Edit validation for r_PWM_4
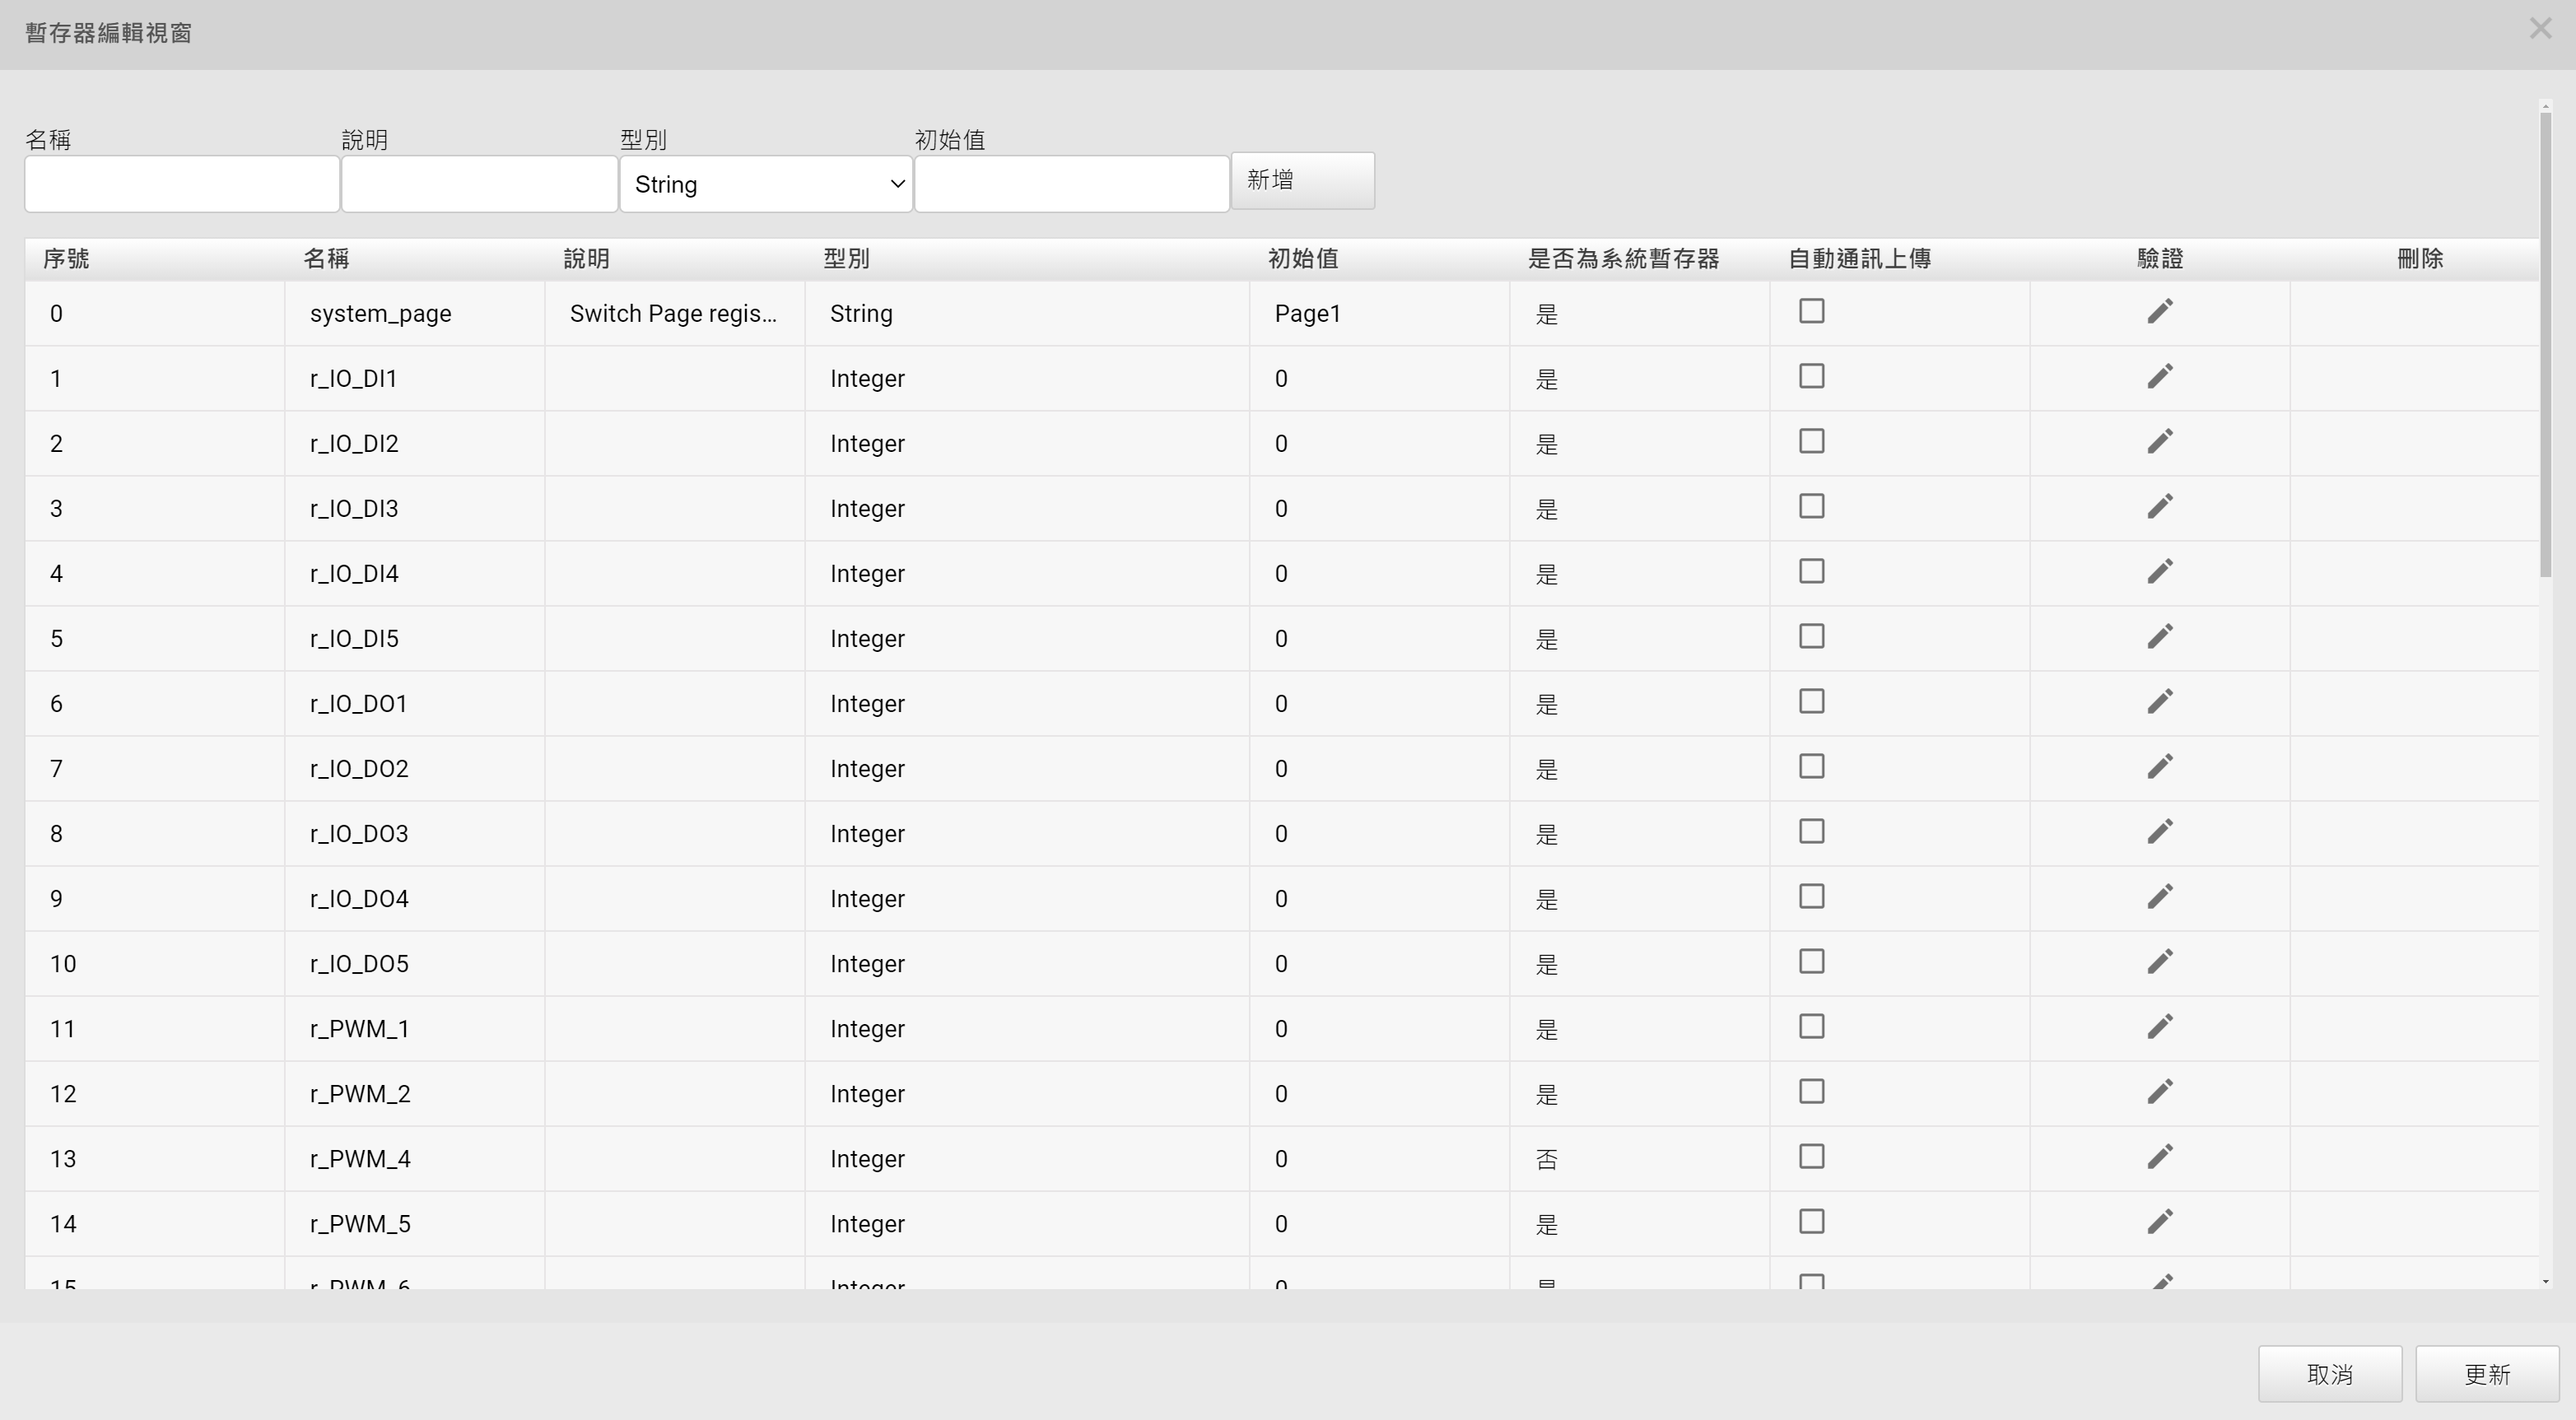This screenshot has width=2576, height=1420. pos(2160,1157)
